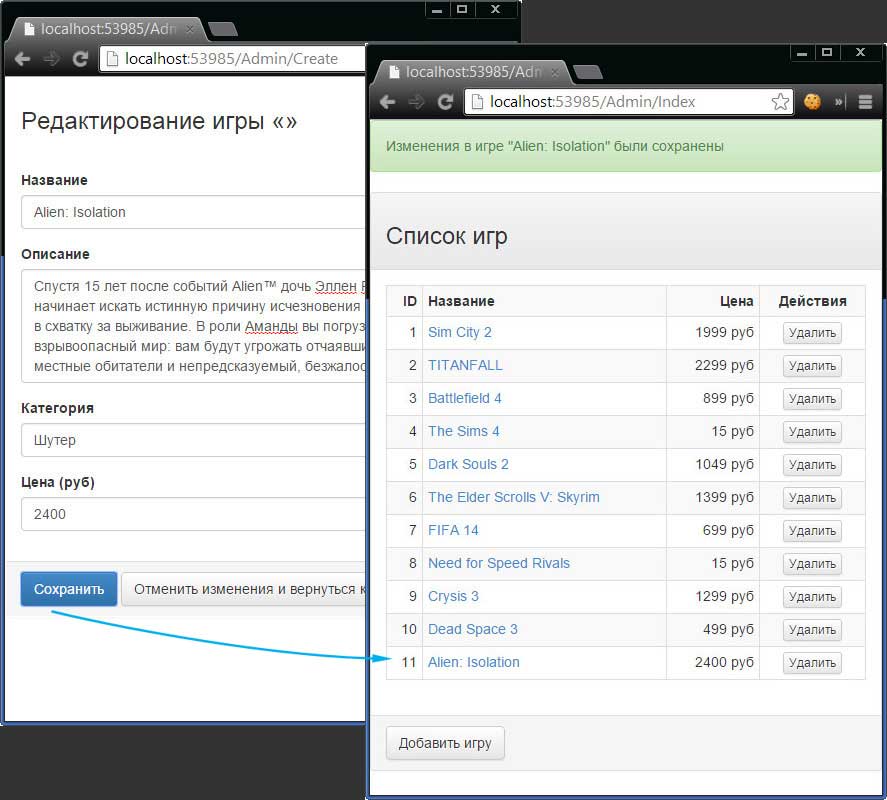The height and width of the screenshot is (800, 887).
Task: Open the Alien: Isolation link in list
Action: click(x=473, y=662)
